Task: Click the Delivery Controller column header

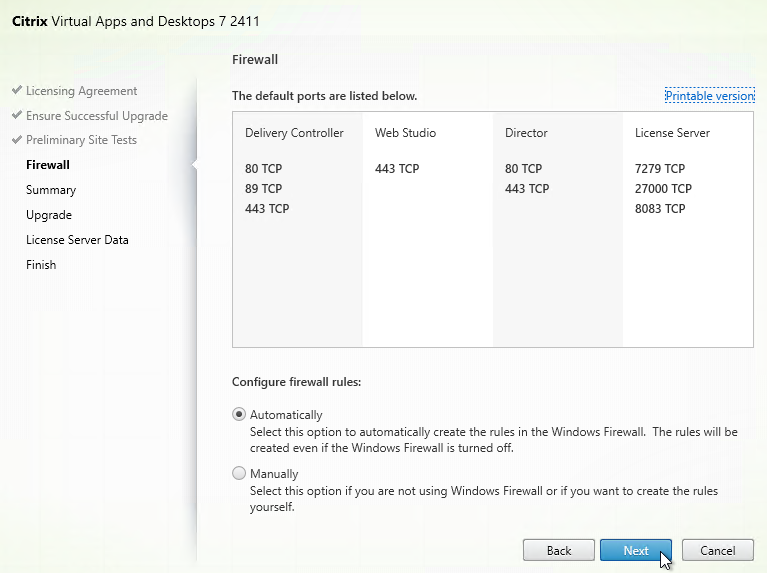Action: (294, 133)
